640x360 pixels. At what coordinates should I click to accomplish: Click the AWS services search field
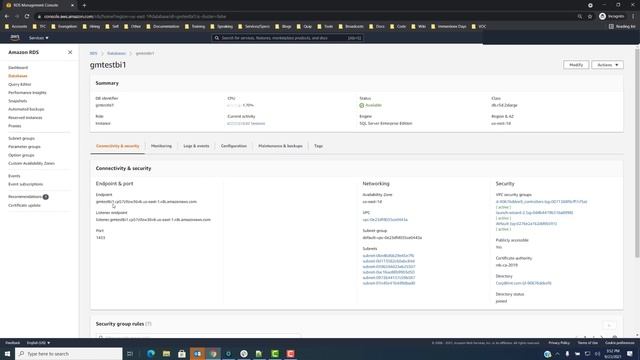tap(287, 38)
